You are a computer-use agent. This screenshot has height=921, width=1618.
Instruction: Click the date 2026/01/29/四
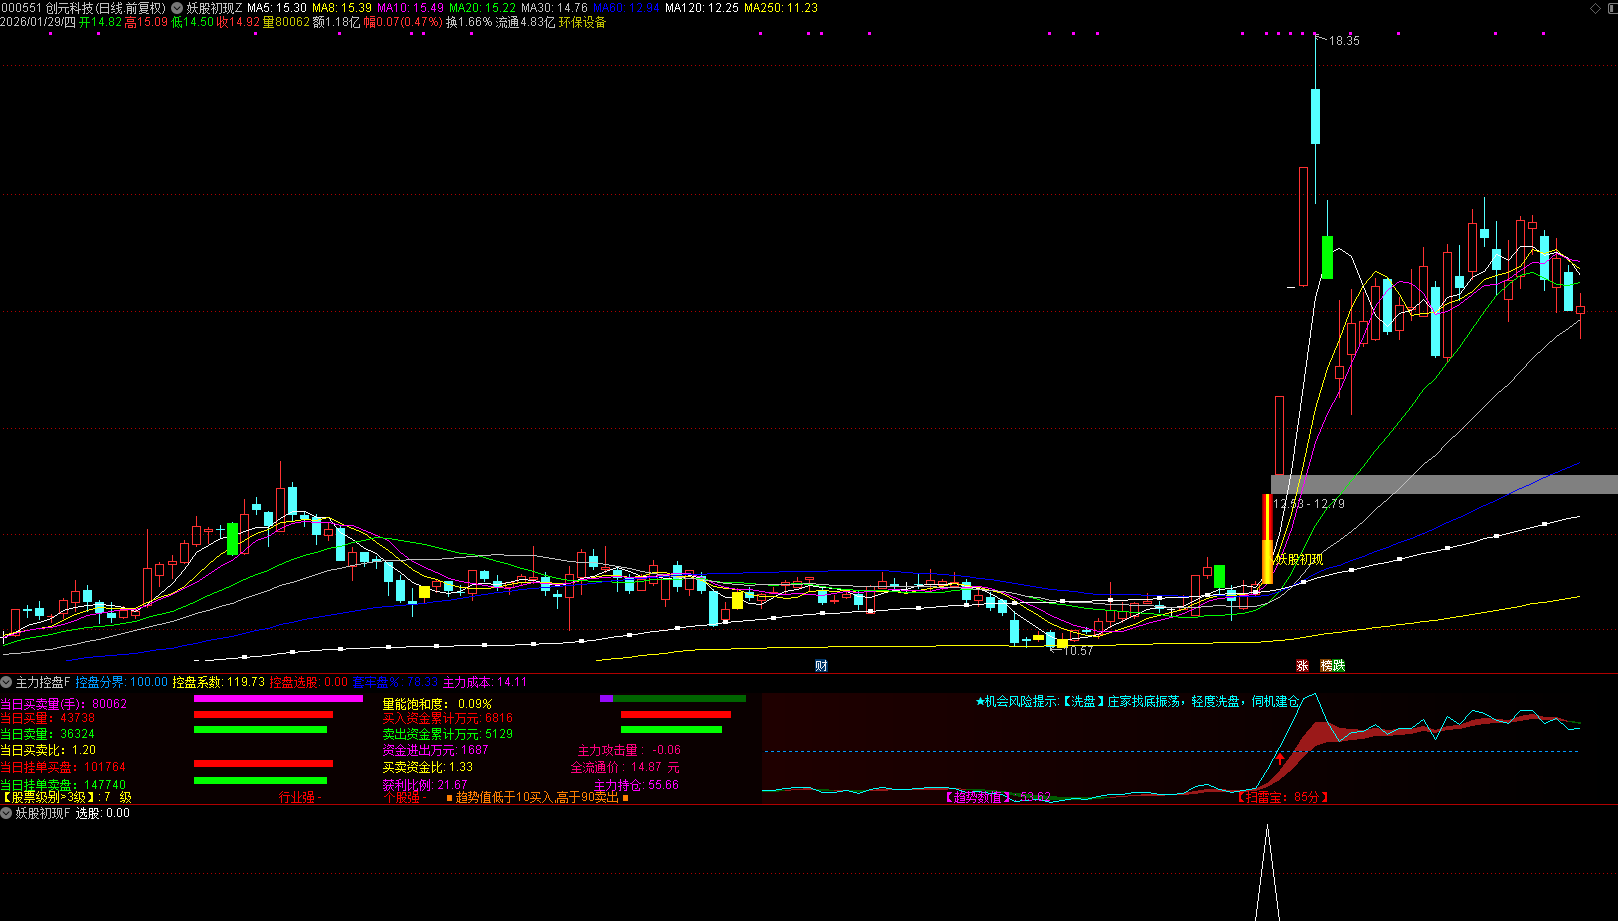[38, 22]
